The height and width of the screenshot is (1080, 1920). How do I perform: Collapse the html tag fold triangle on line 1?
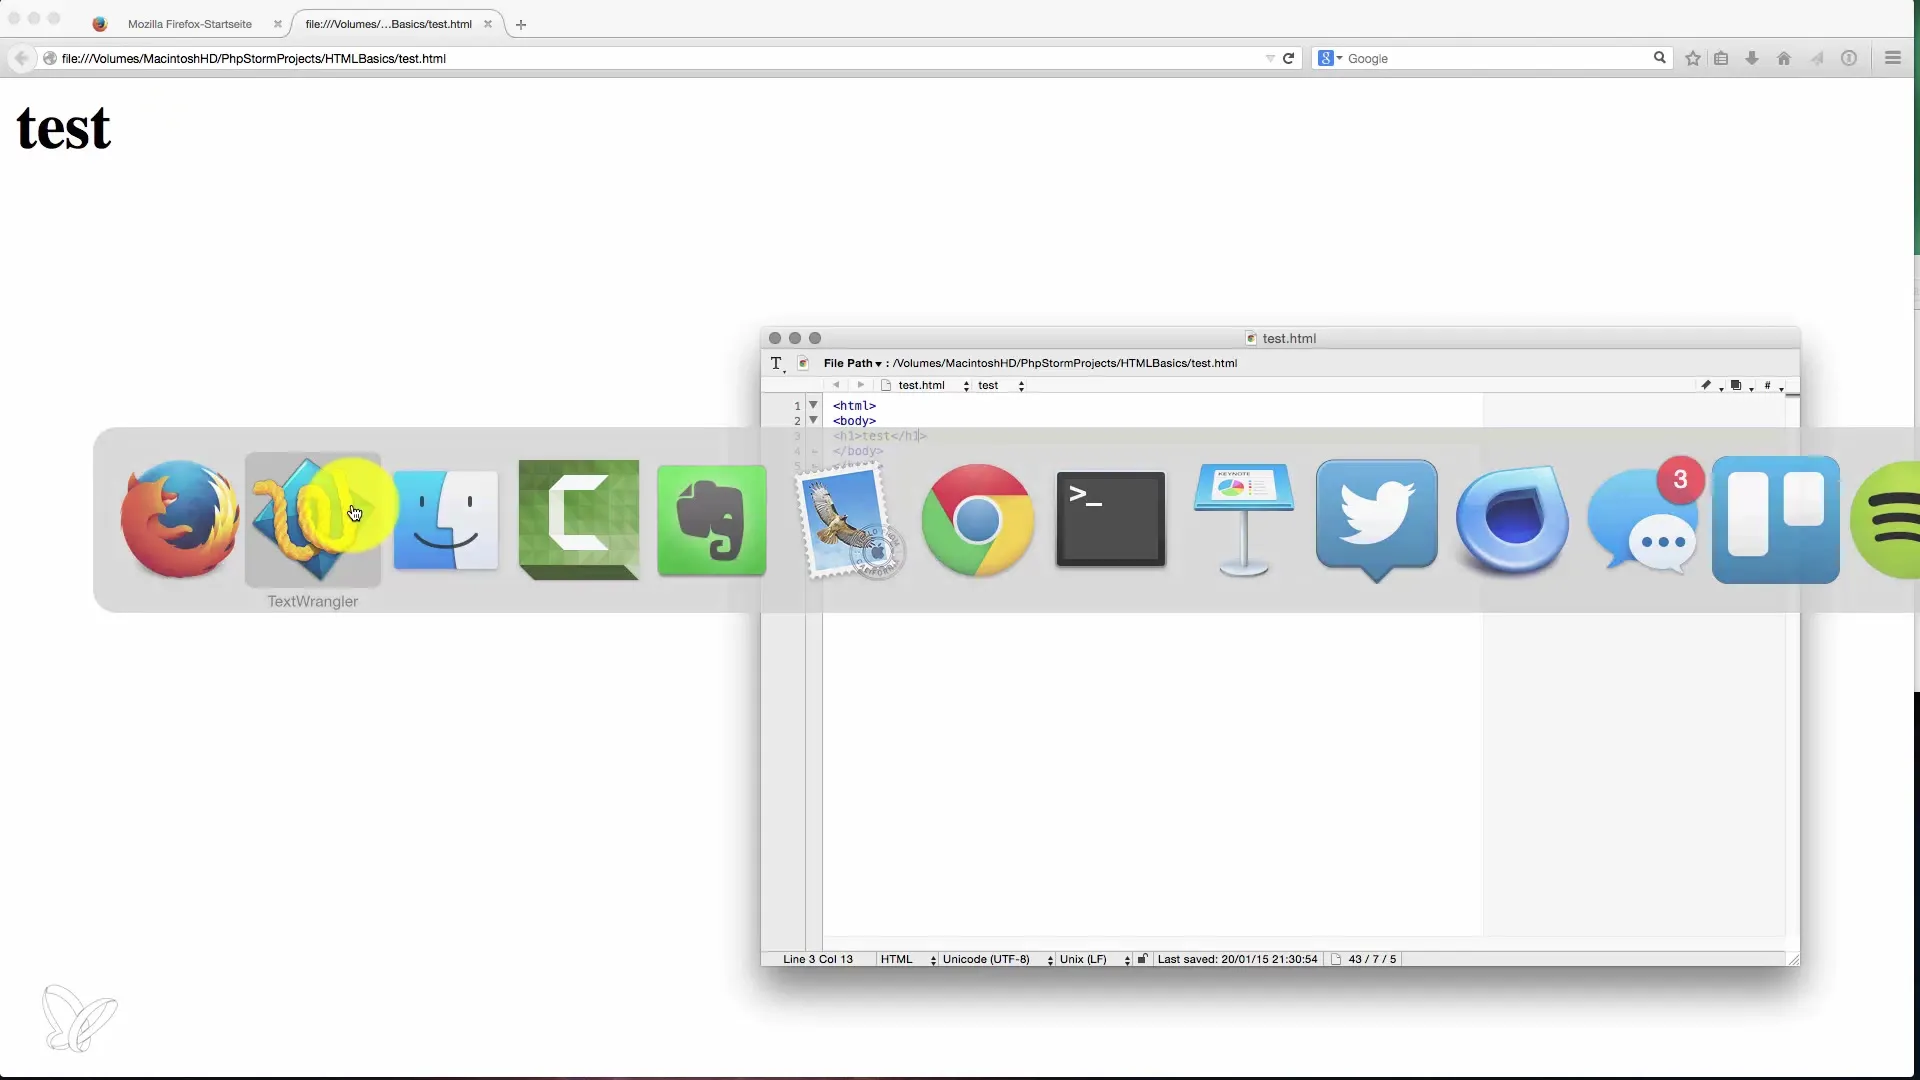pyautogui.click(x=813, y=405)
